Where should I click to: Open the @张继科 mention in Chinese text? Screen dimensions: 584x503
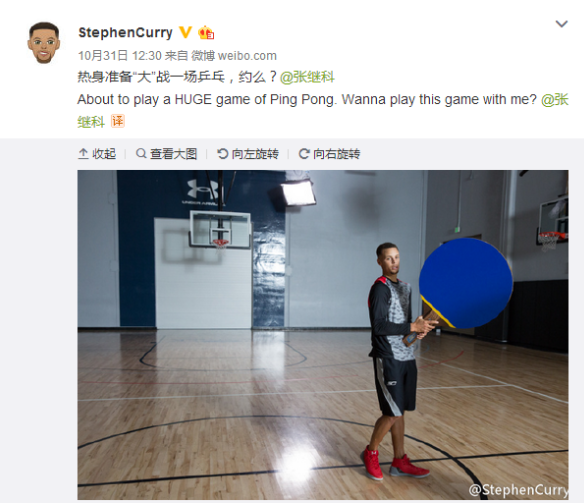[x=307, y=77]
